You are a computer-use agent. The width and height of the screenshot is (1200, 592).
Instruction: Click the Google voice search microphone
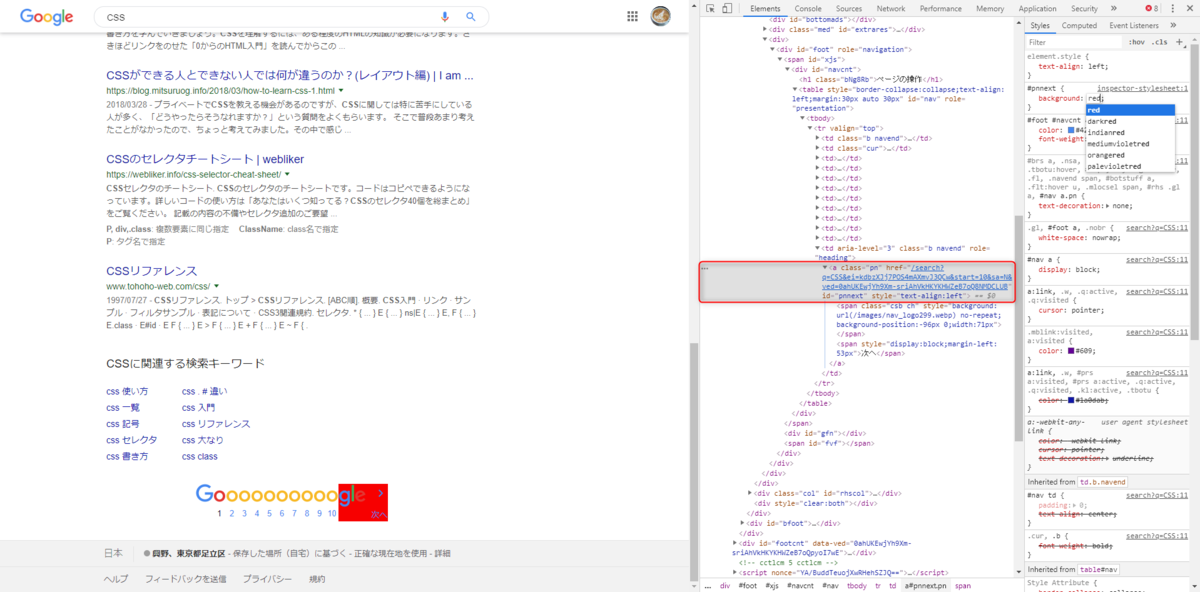pyautogui.click(x=445, y=17)
